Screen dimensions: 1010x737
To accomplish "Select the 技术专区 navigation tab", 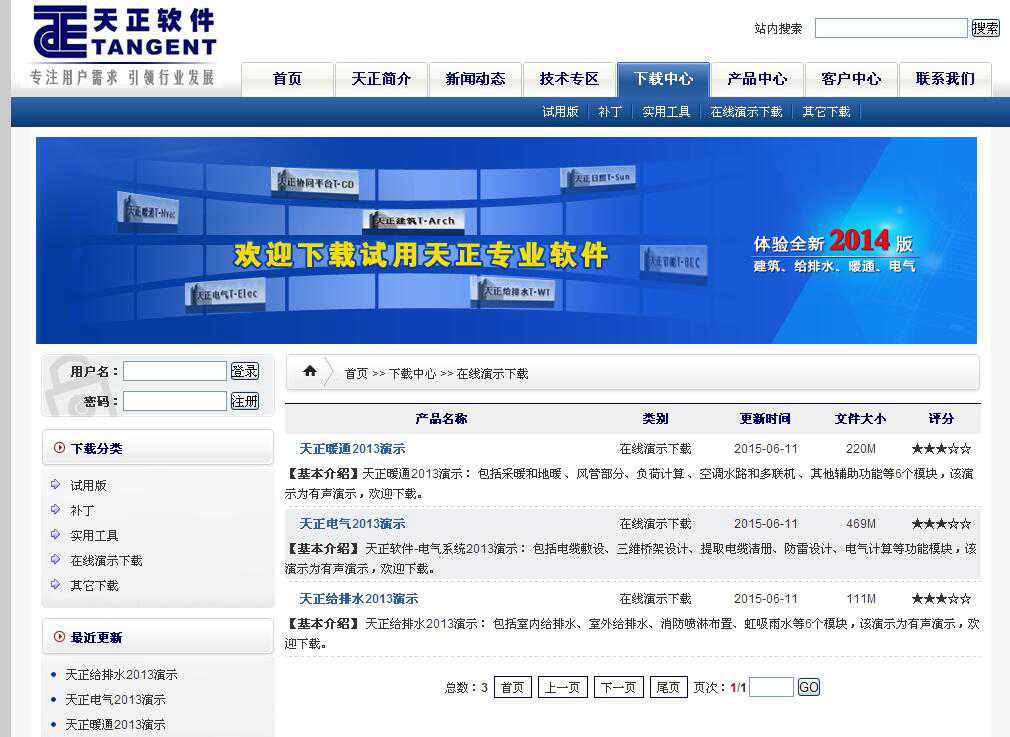I will (569, 79).
